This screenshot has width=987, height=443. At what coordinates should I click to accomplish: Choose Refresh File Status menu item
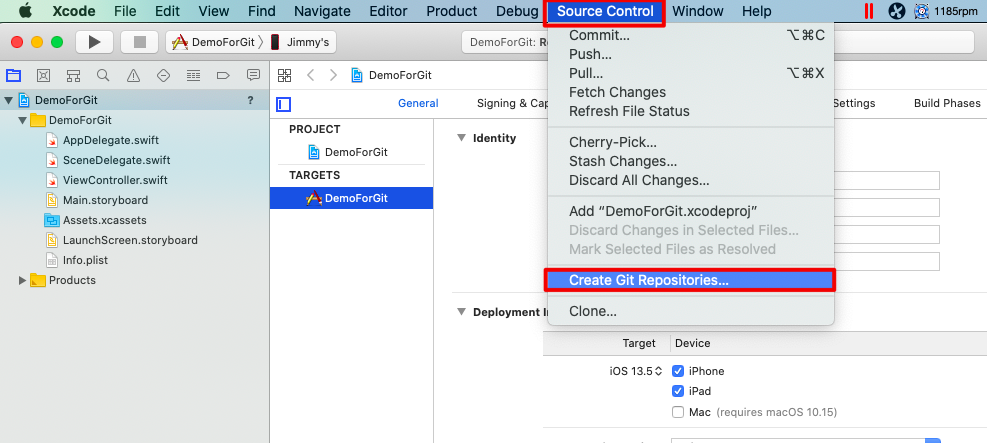[691, 111]
